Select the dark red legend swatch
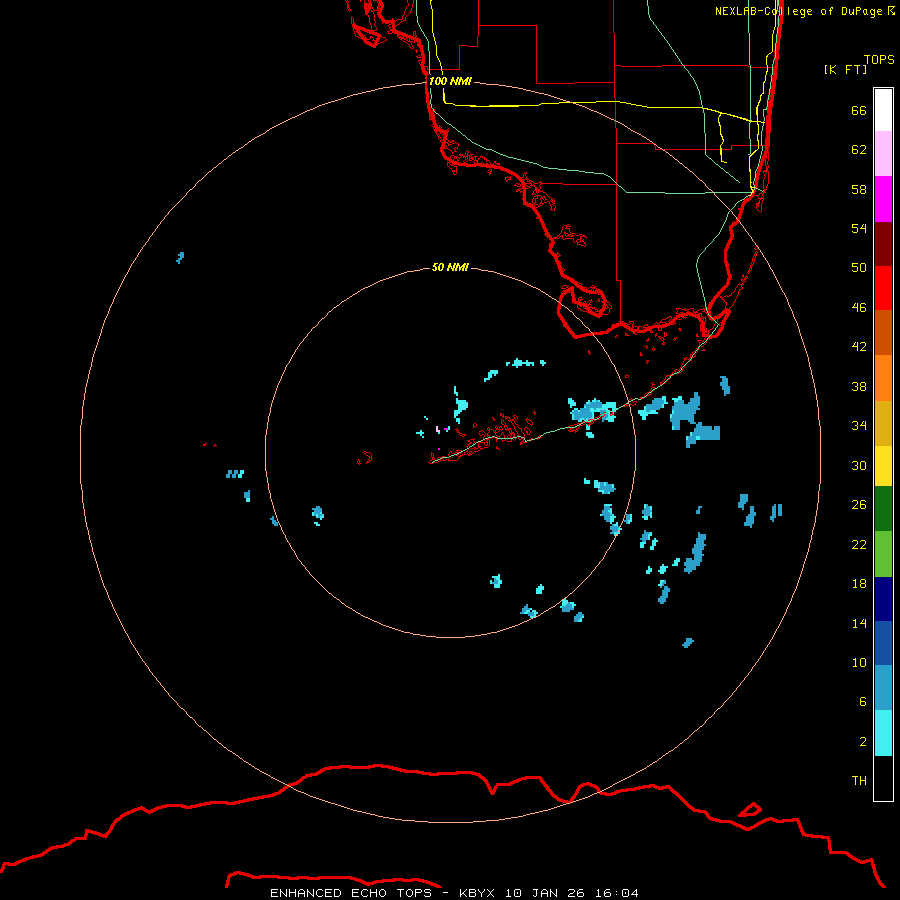This screenshot has height=900, width=900. 883,243
